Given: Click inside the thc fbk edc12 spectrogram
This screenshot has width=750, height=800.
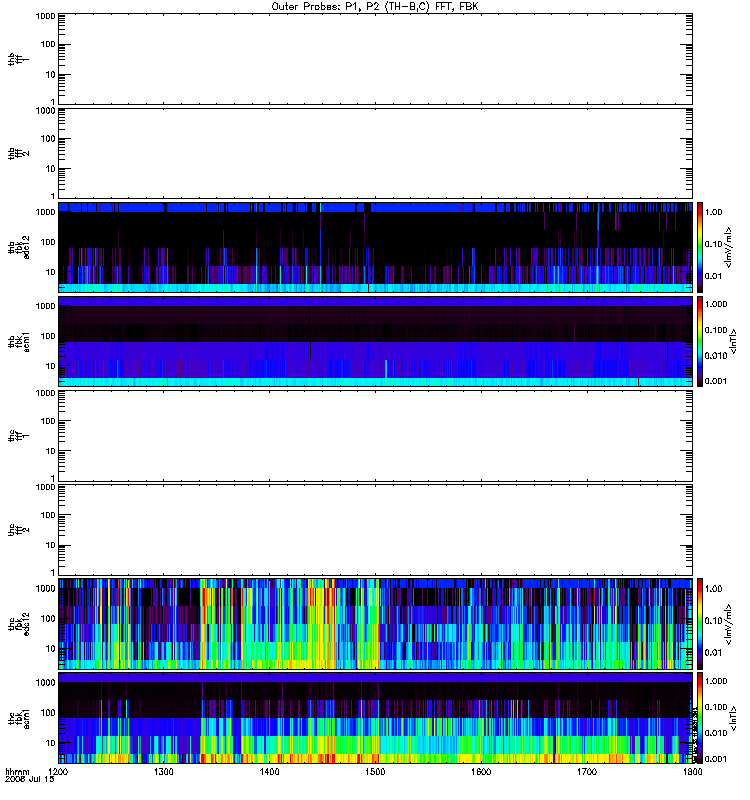Looking at the screenshot, I should tap(375, 624).
